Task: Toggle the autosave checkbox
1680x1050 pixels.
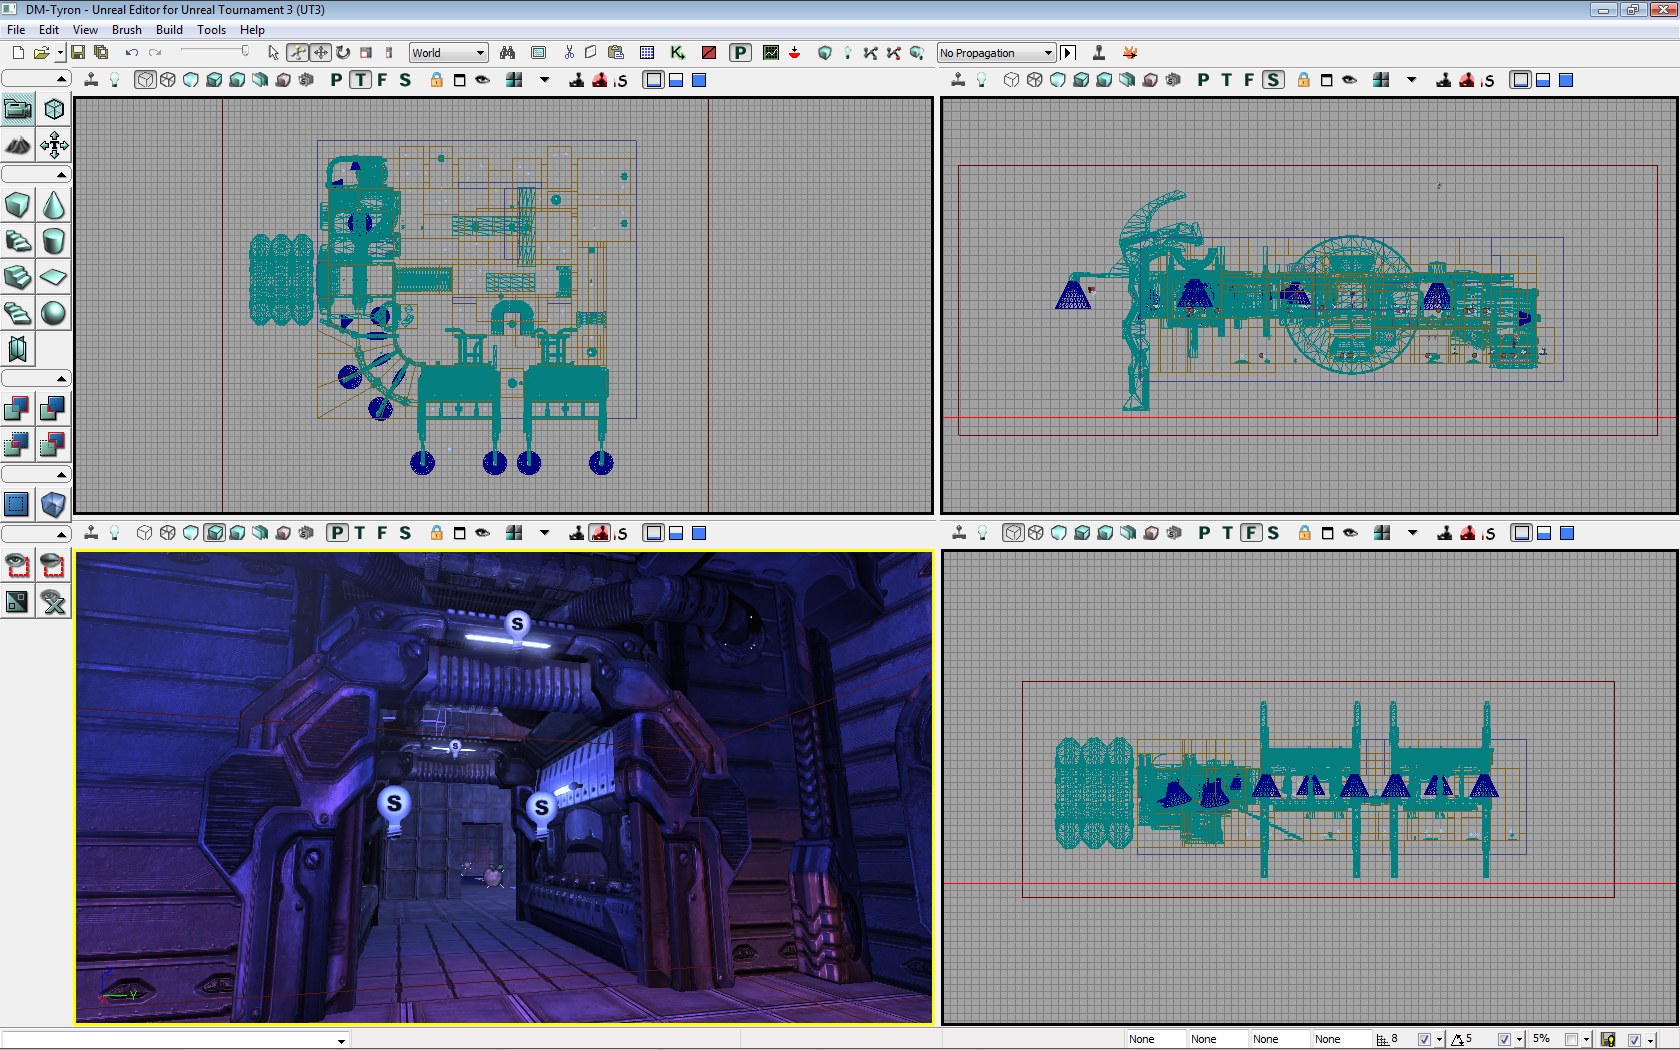Action: click(1634, 1040)
